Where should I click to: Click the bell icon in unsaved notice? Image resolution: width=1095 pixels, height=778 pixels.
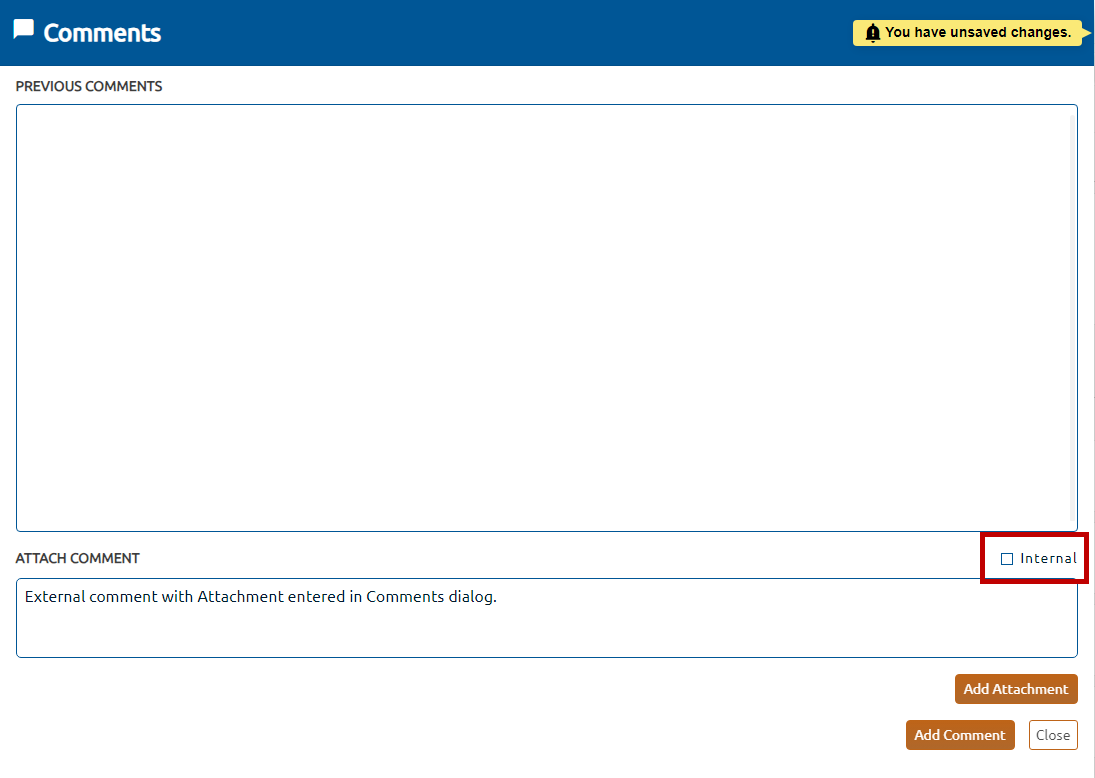(x=872, y=33)
